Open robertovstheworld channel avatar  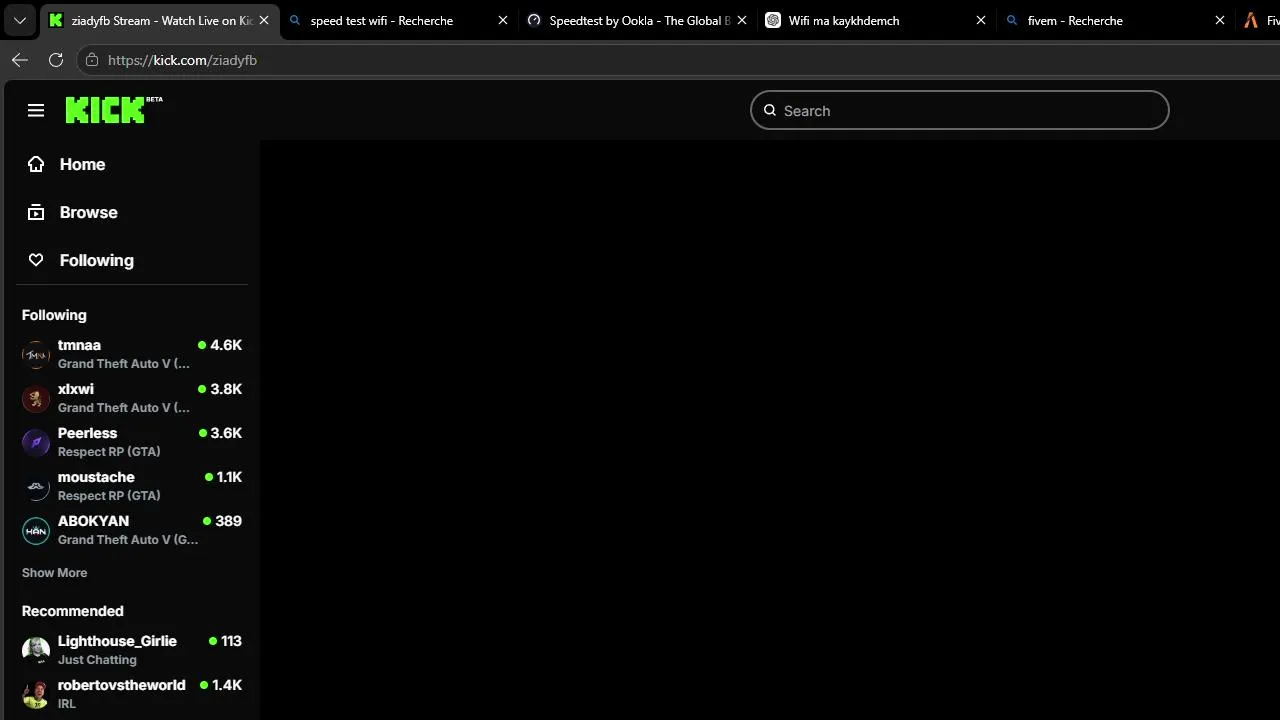(36, 694)
